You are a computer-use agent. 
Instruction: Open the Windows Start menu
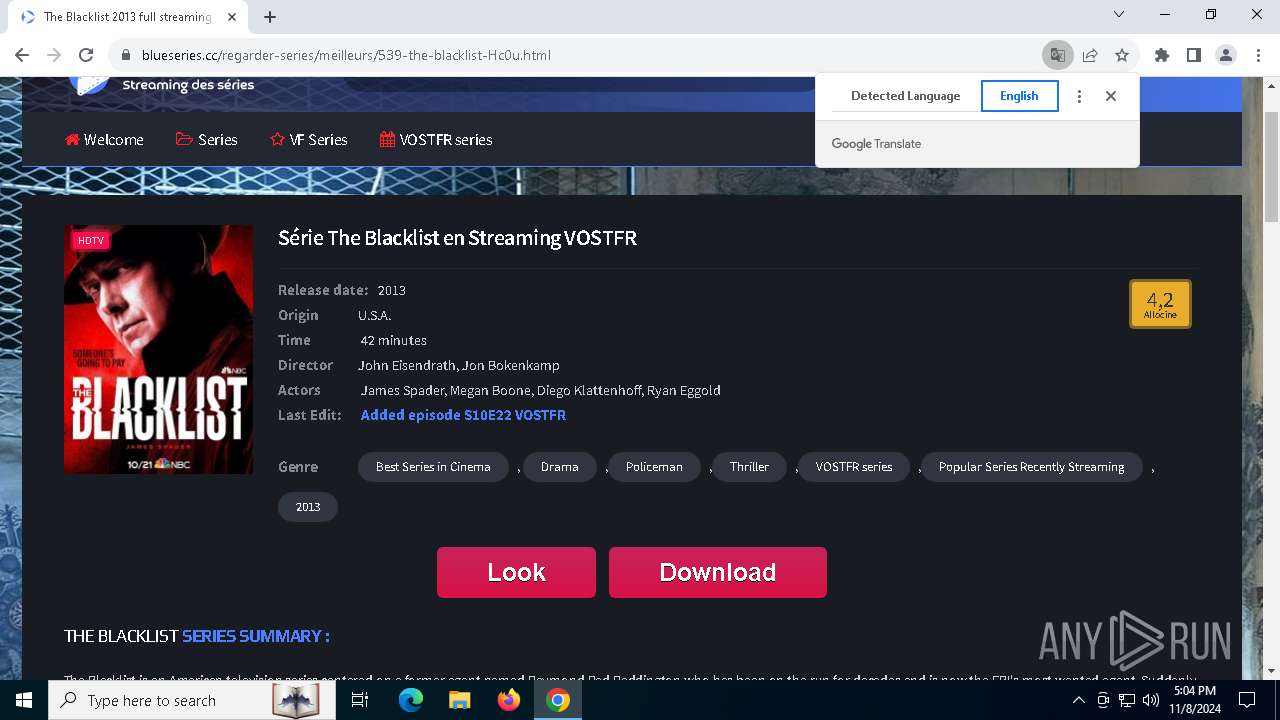pos(24,700)
